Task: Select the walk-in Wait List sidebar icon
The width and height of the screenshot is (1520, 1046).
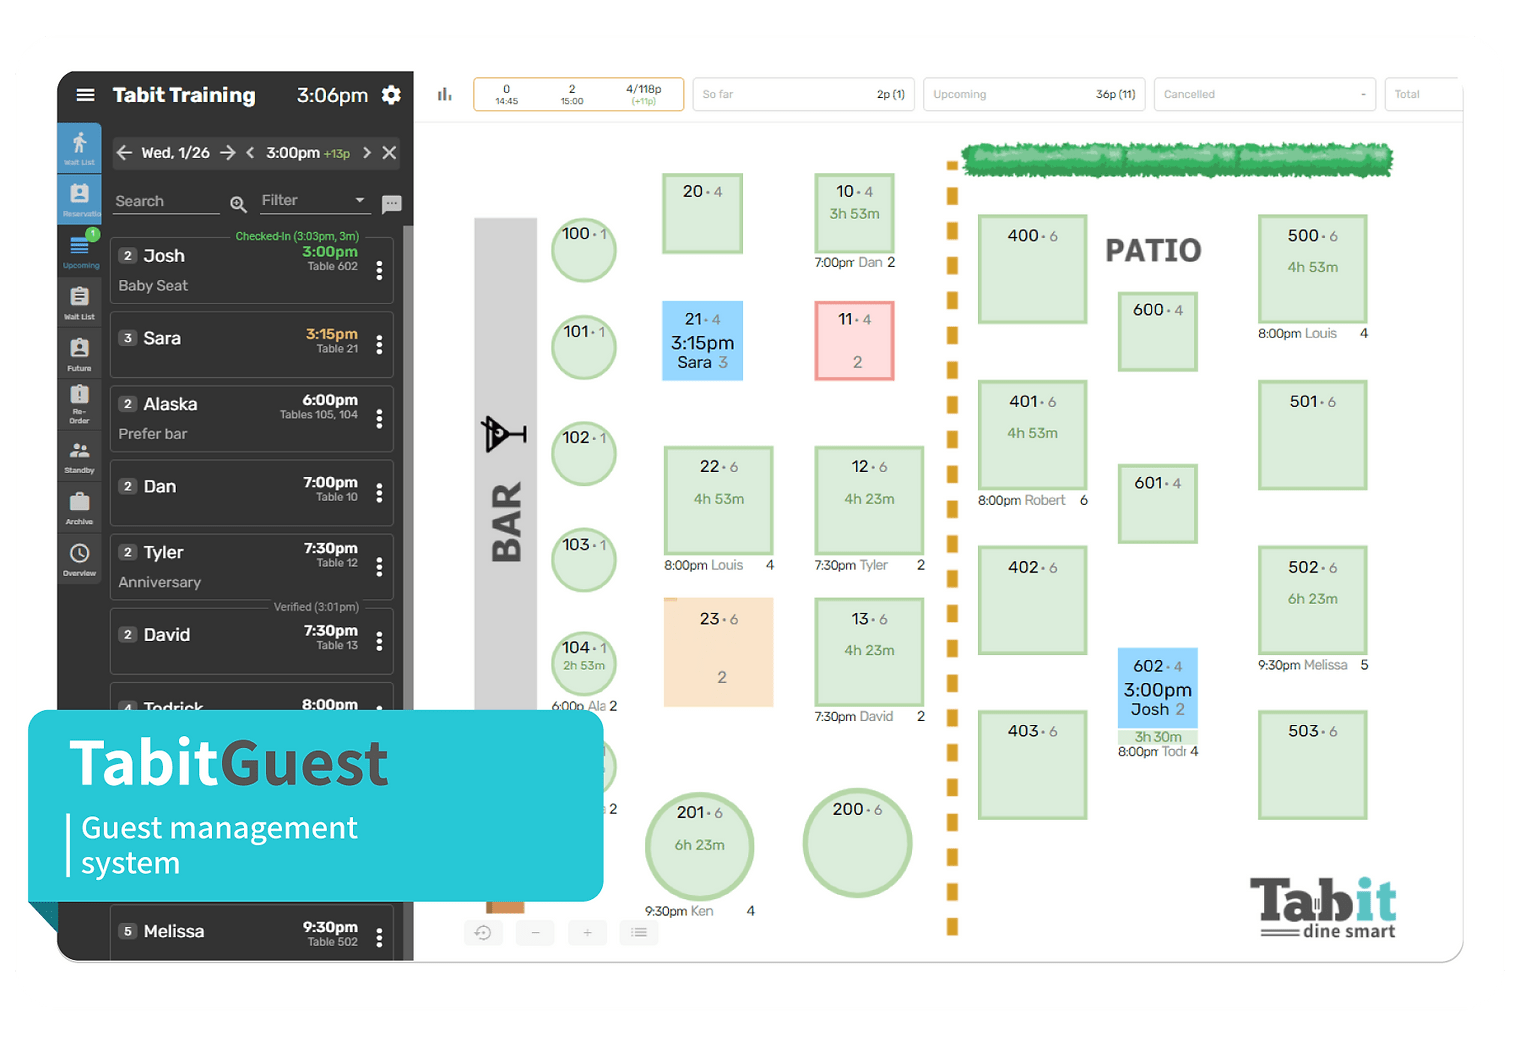Action: (x=80, y=147)
